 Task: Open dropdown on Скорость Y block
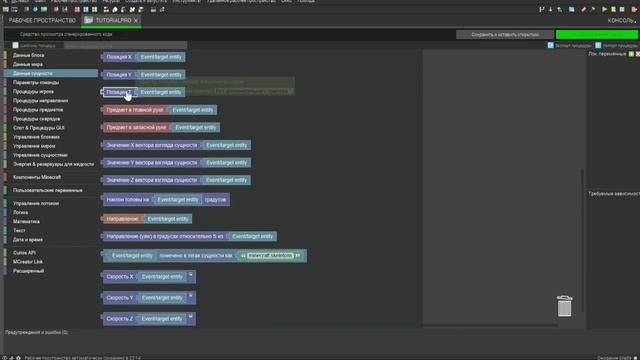pyautogui.click(x=191, y=296)
